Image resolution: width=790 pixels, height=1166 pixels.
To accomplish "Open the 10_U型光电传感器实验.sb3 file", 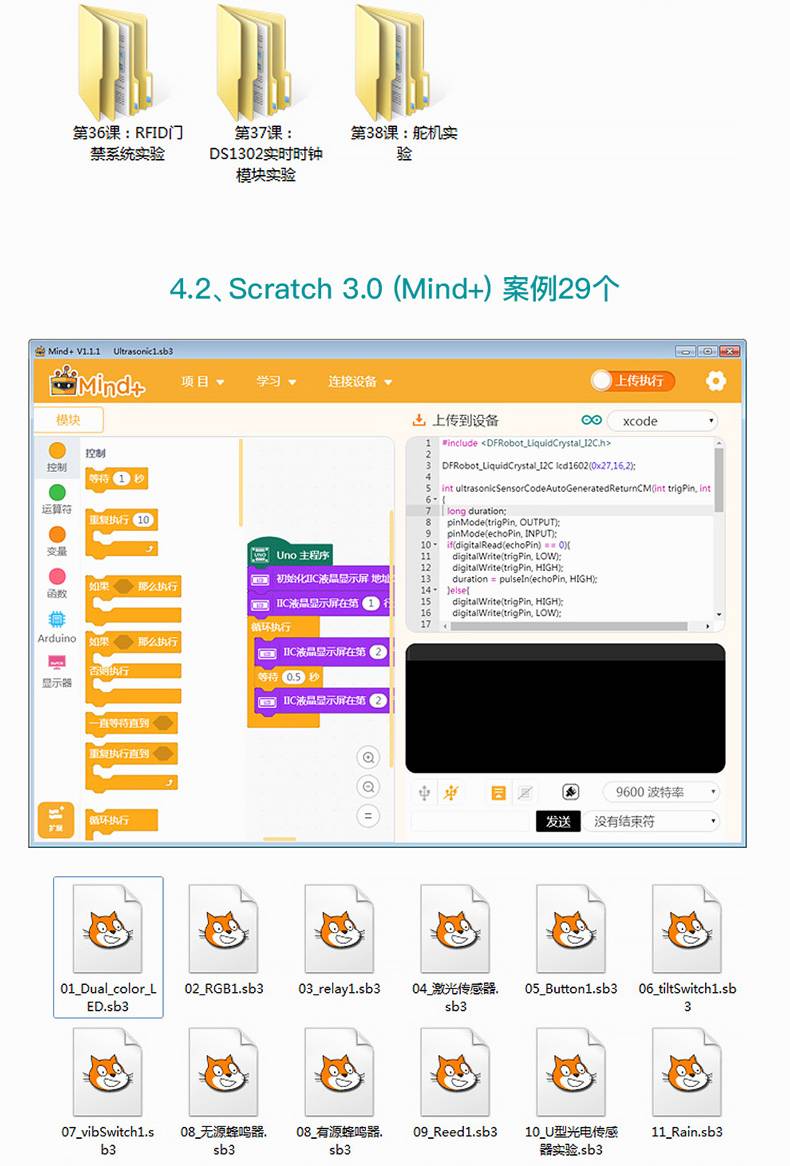I will (571, 1091).
